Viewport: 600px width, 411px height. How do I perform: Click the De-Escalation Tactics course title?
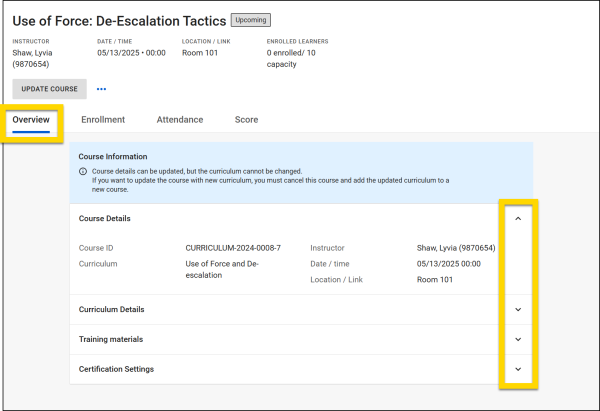[118, 19]
